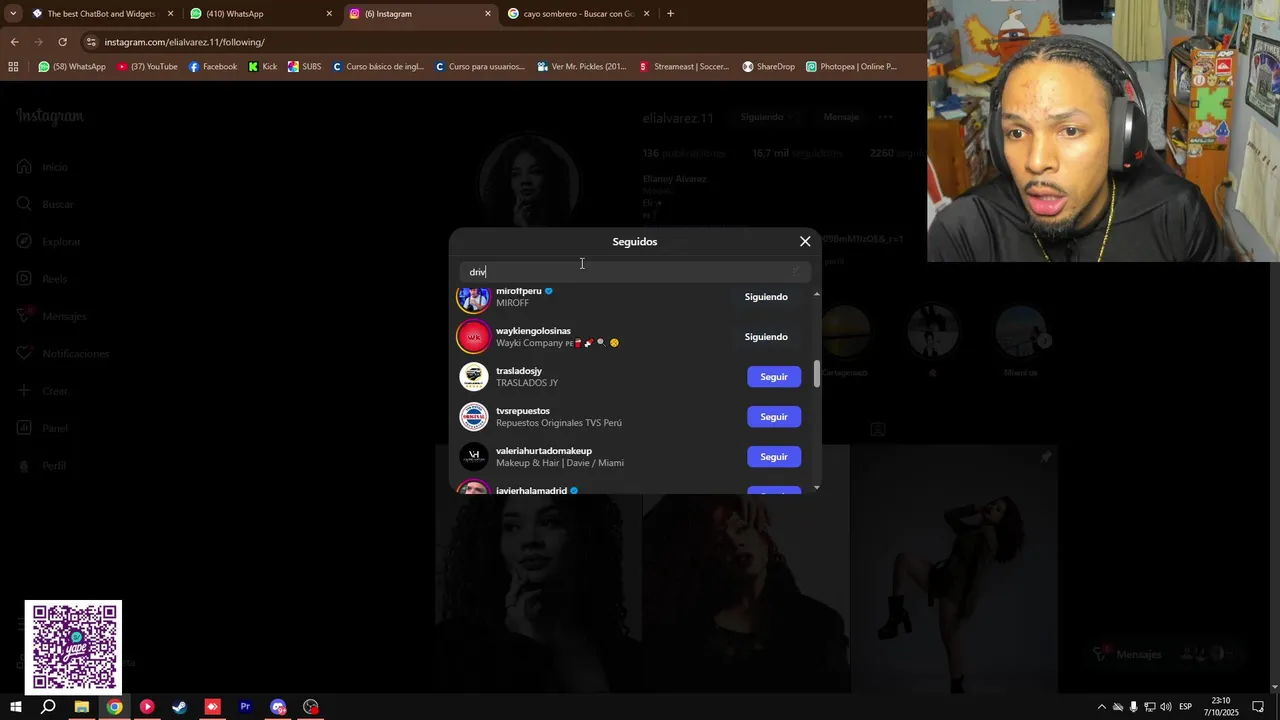Open the Windows Start menu
Image resolution: width=1280 pixels, height=720 pixels.
pos(15,707)
